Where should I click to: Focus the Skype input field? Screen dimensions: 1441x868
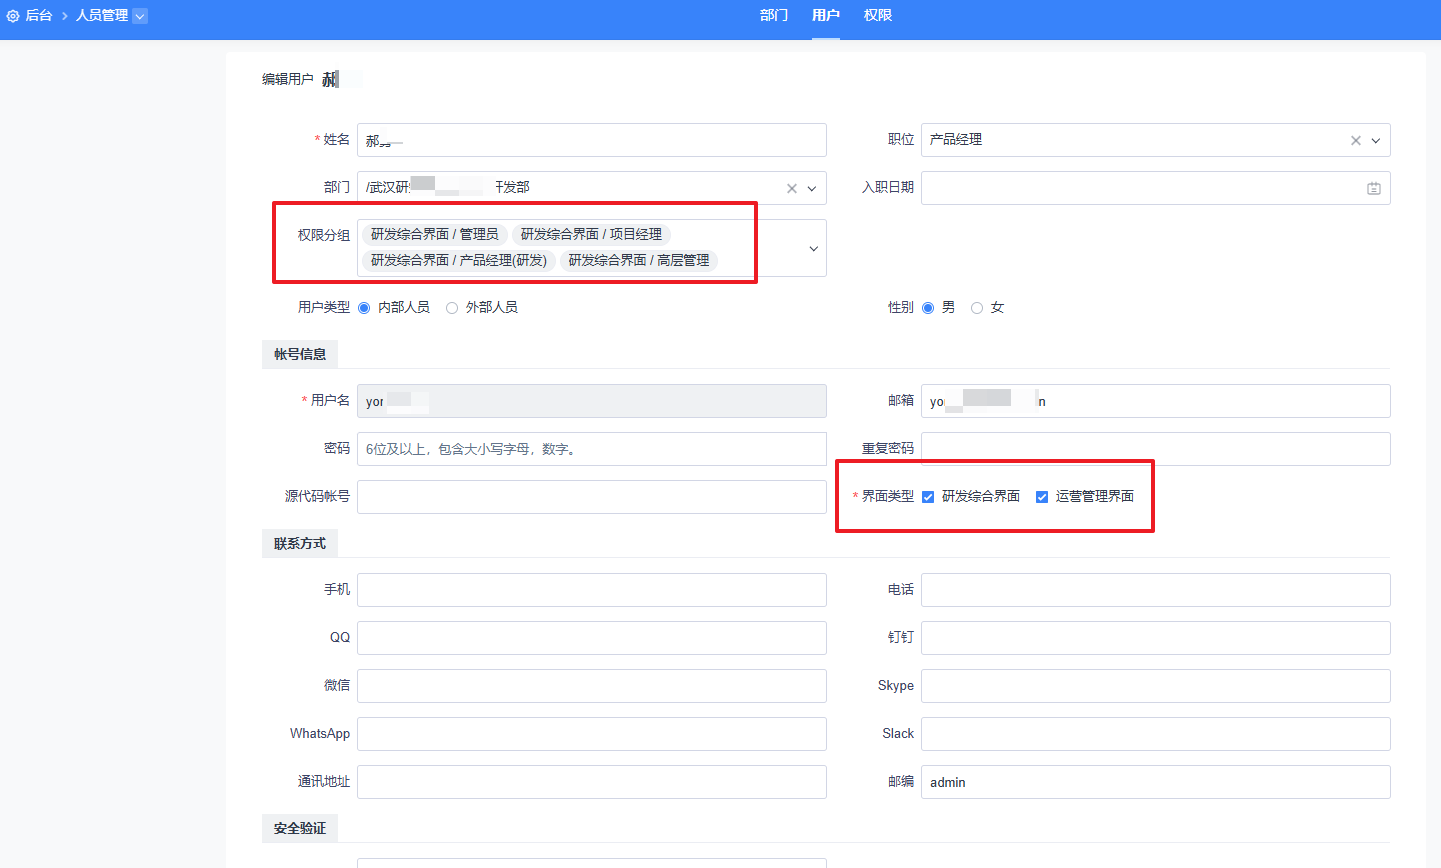(x=1156, y=686)
